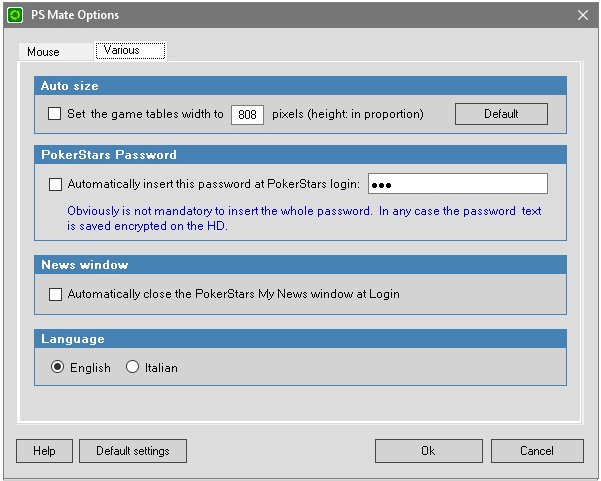Image resolution: width=601 pixels, height=481 pixels.
Task: Confirm options with the Ok button
Action: pyautogui.click(x=428, y=451)
